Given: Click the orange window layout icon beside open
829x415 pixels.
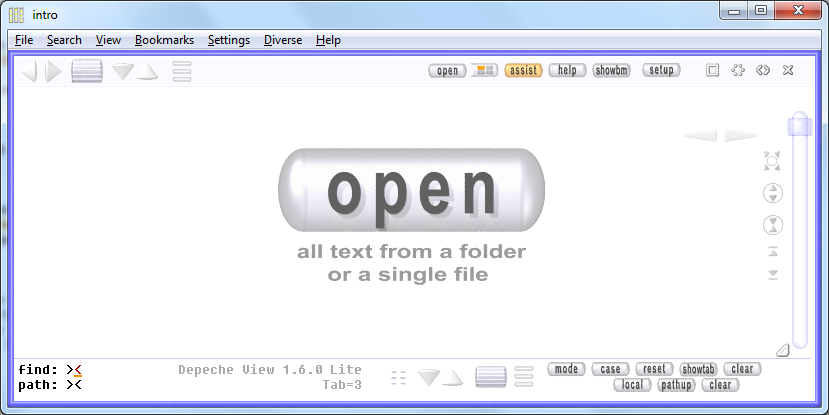Looking at the screenshot, I should point(485,70).
